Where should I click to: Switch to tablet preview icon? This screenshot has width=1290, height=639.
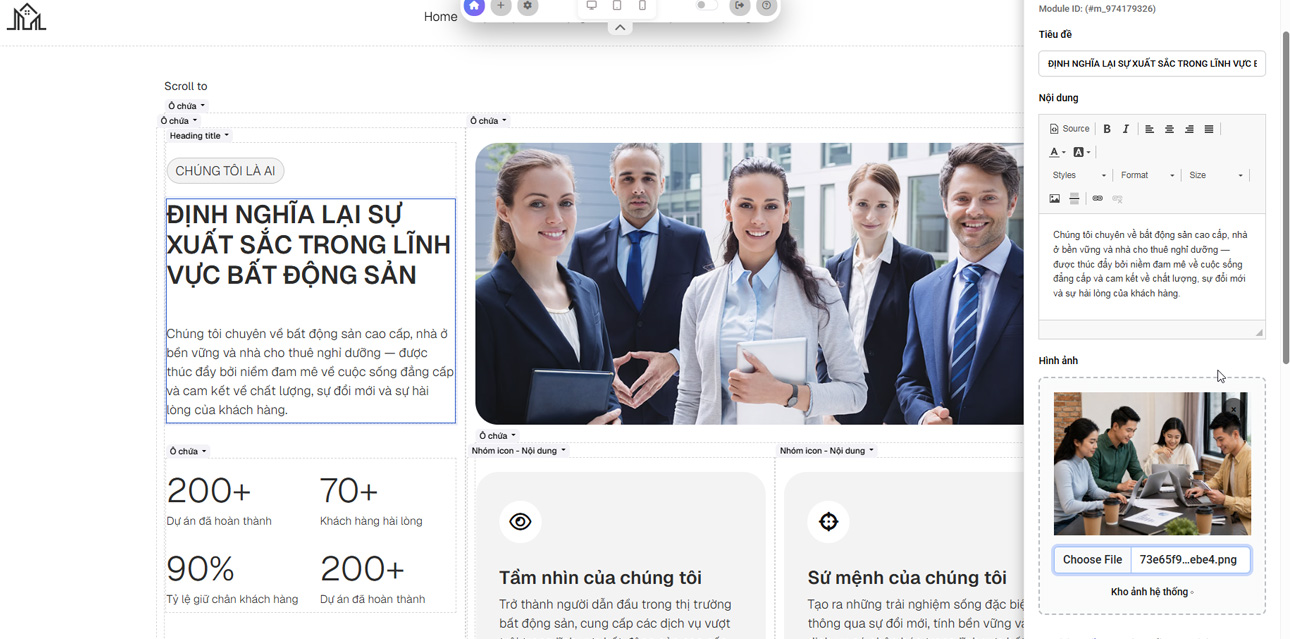(617, 6)
